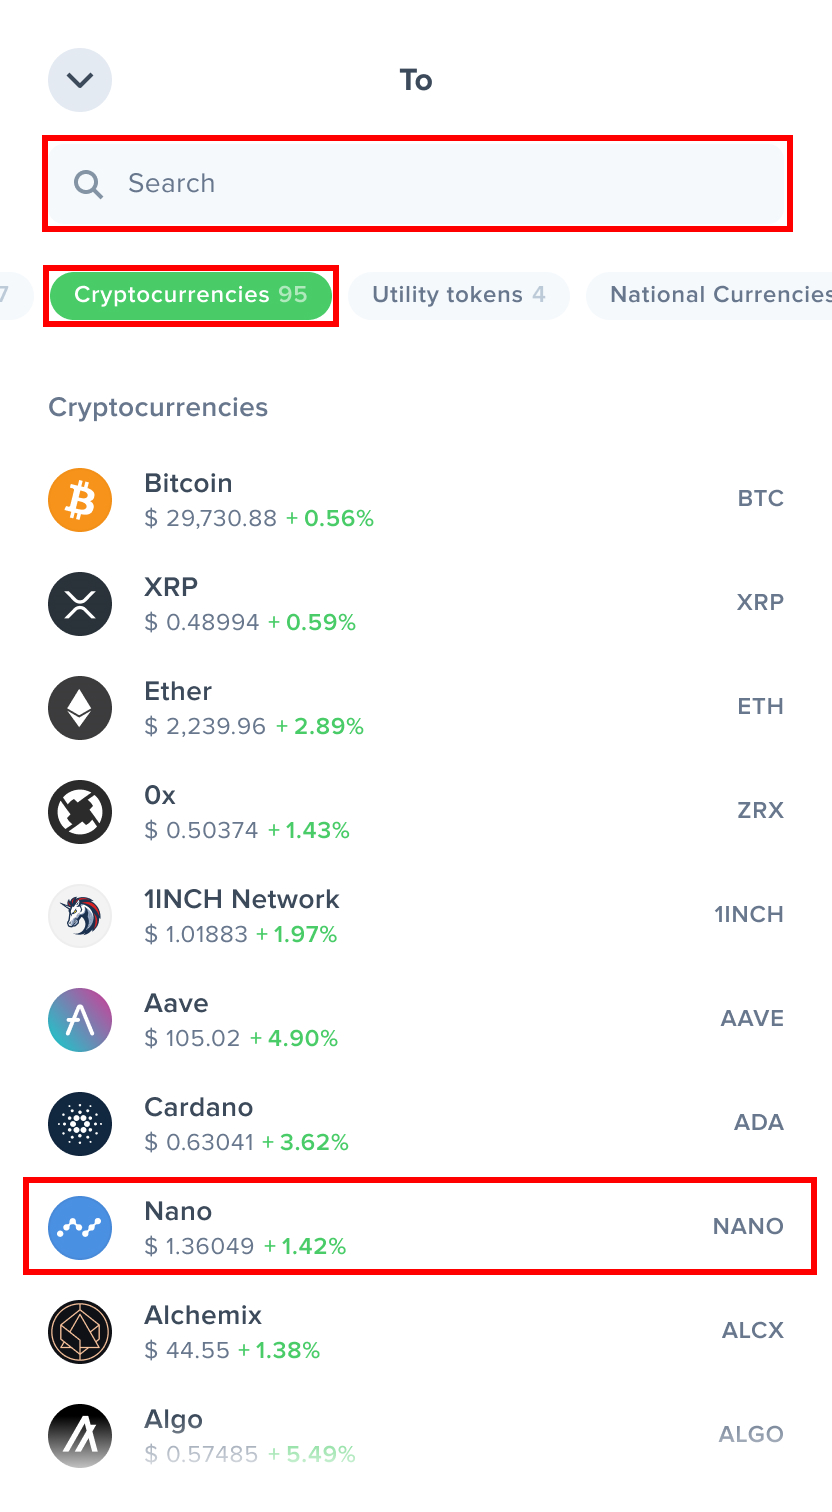The width and height of the screenshot is (832, 1512).
Task: Click the 1INCH unicorn logo
Action: (x=80, y=916)
